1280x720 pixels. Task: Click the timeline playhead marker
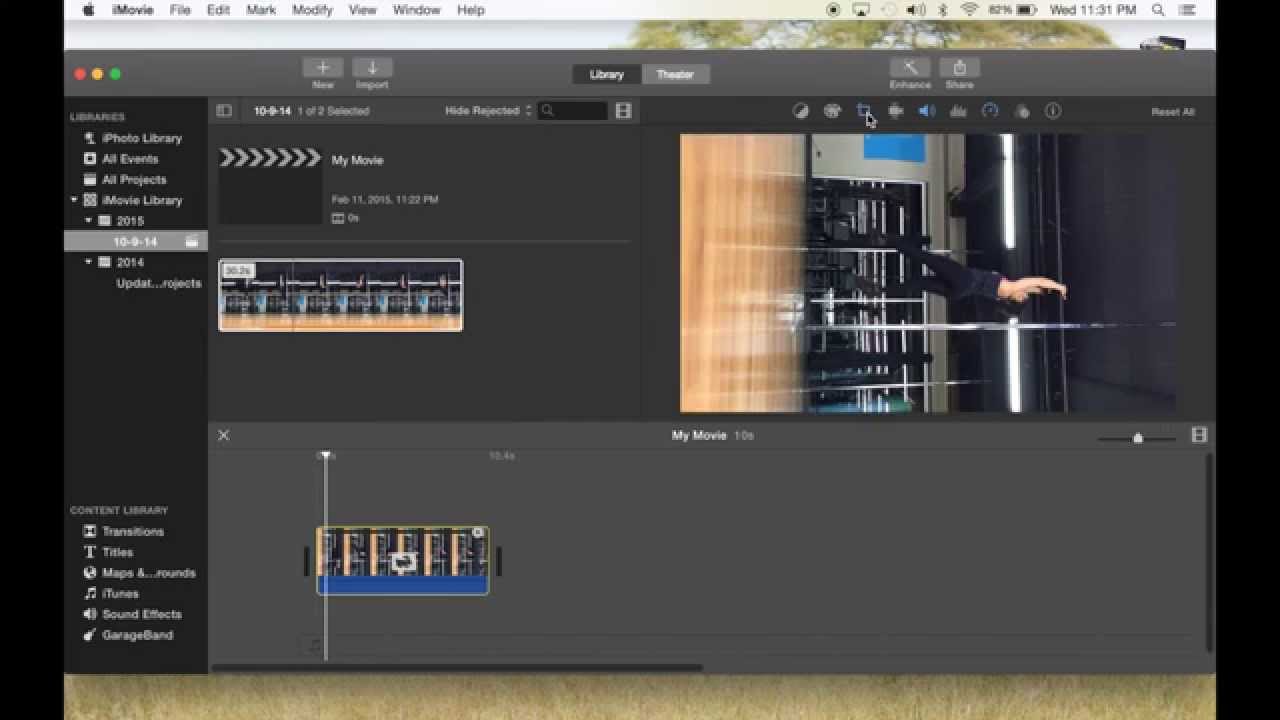(x=325, y=455)
